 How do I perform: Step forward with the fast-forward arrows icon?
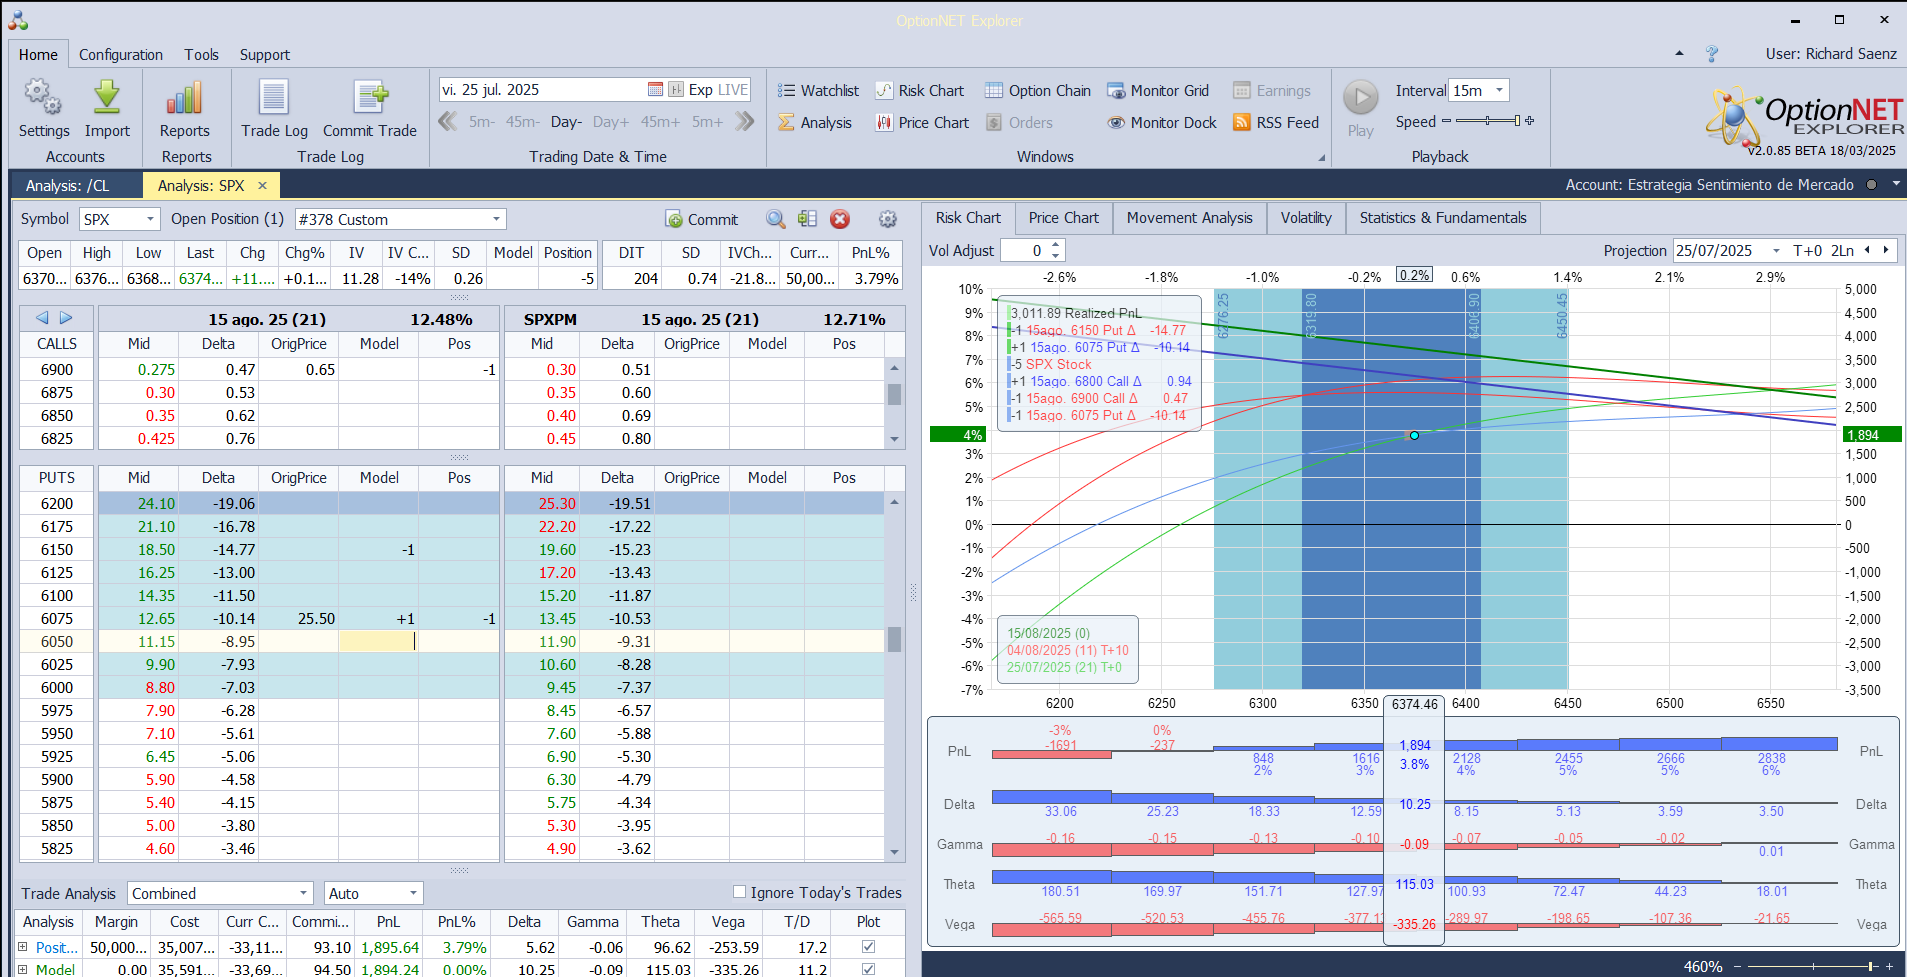click(744, 121)
